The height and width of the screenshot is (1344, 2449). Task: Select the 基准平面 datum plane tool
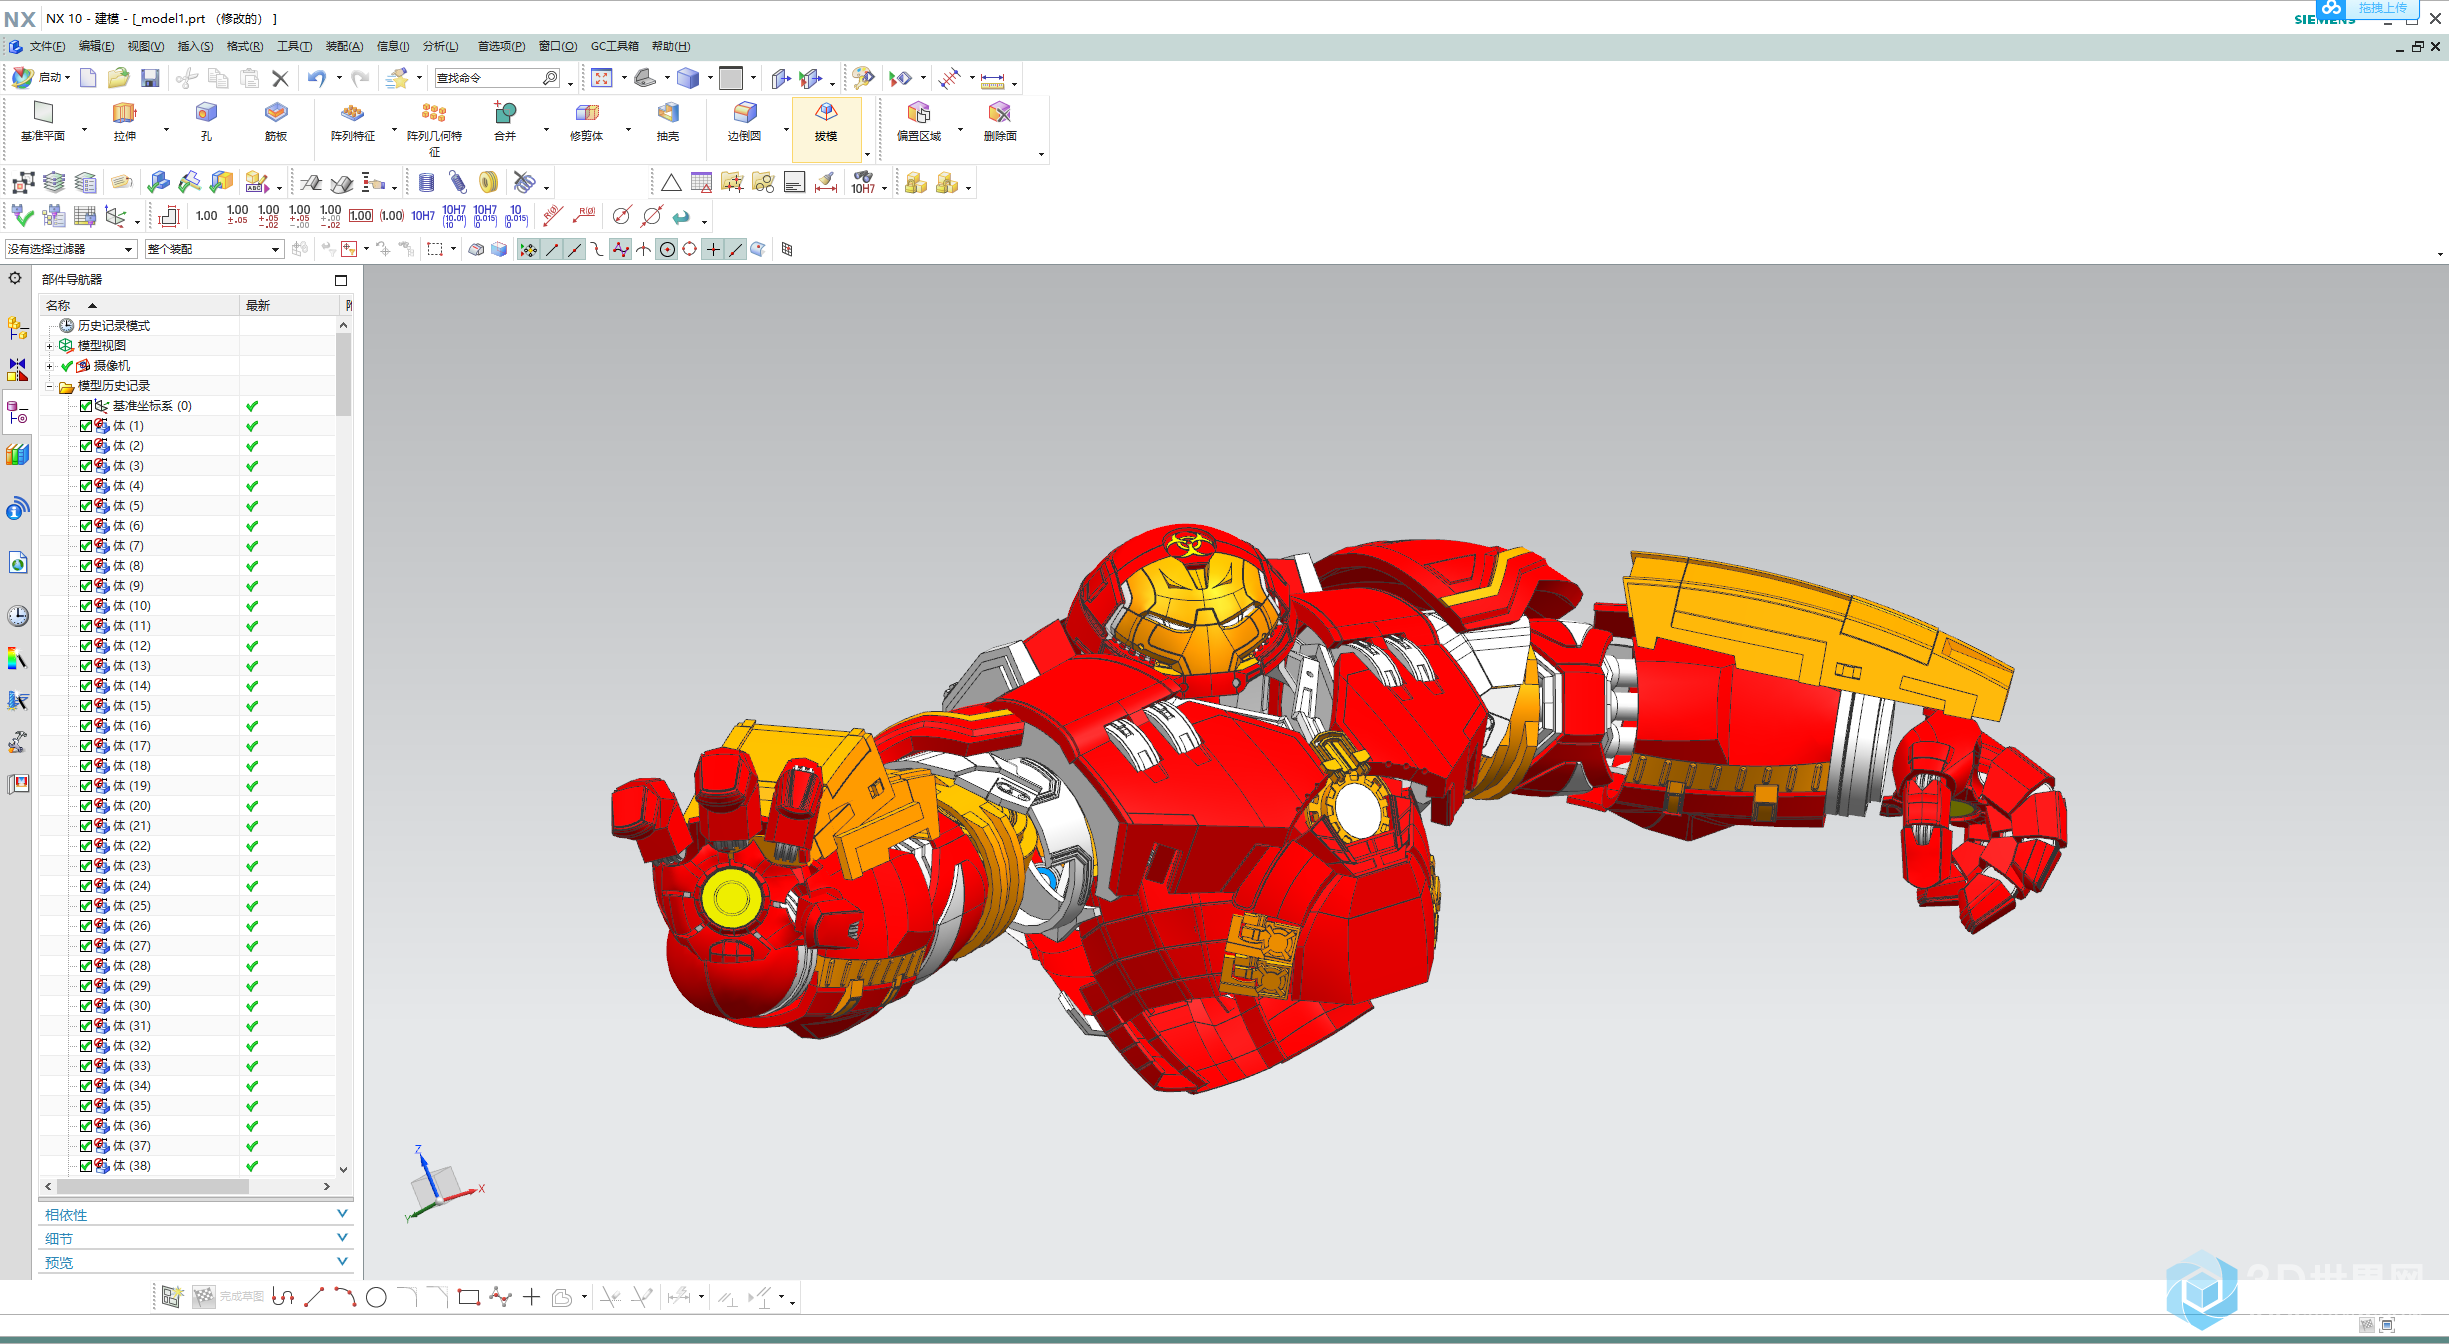tap(43, 122)
